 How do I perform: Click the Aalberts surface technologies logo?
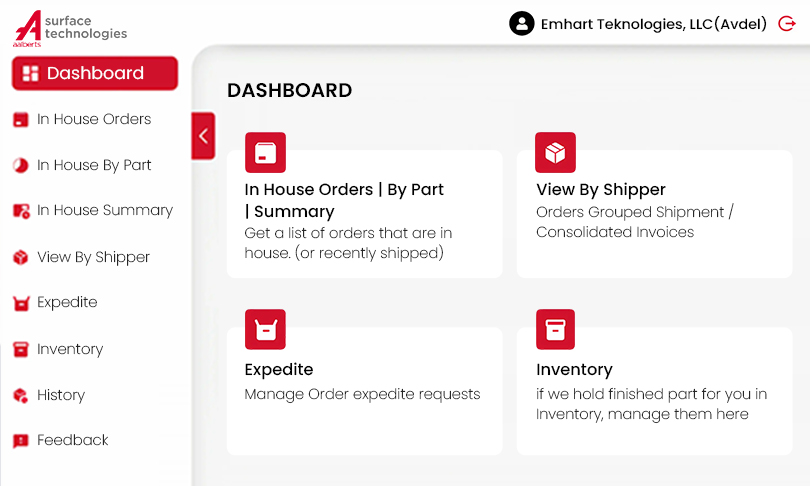pyautogui.click(x=70, y=27)
